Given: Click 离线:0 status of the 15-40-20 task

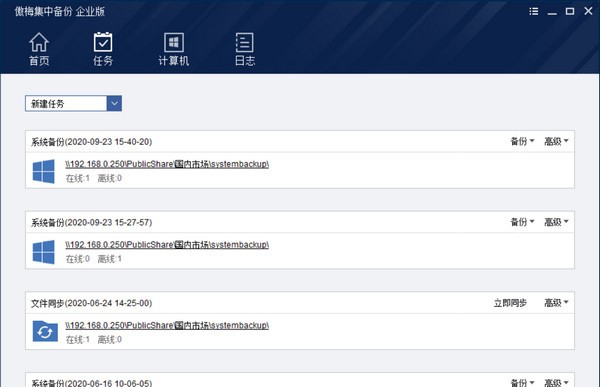Looking at the screenshot, I should (109, 178).
